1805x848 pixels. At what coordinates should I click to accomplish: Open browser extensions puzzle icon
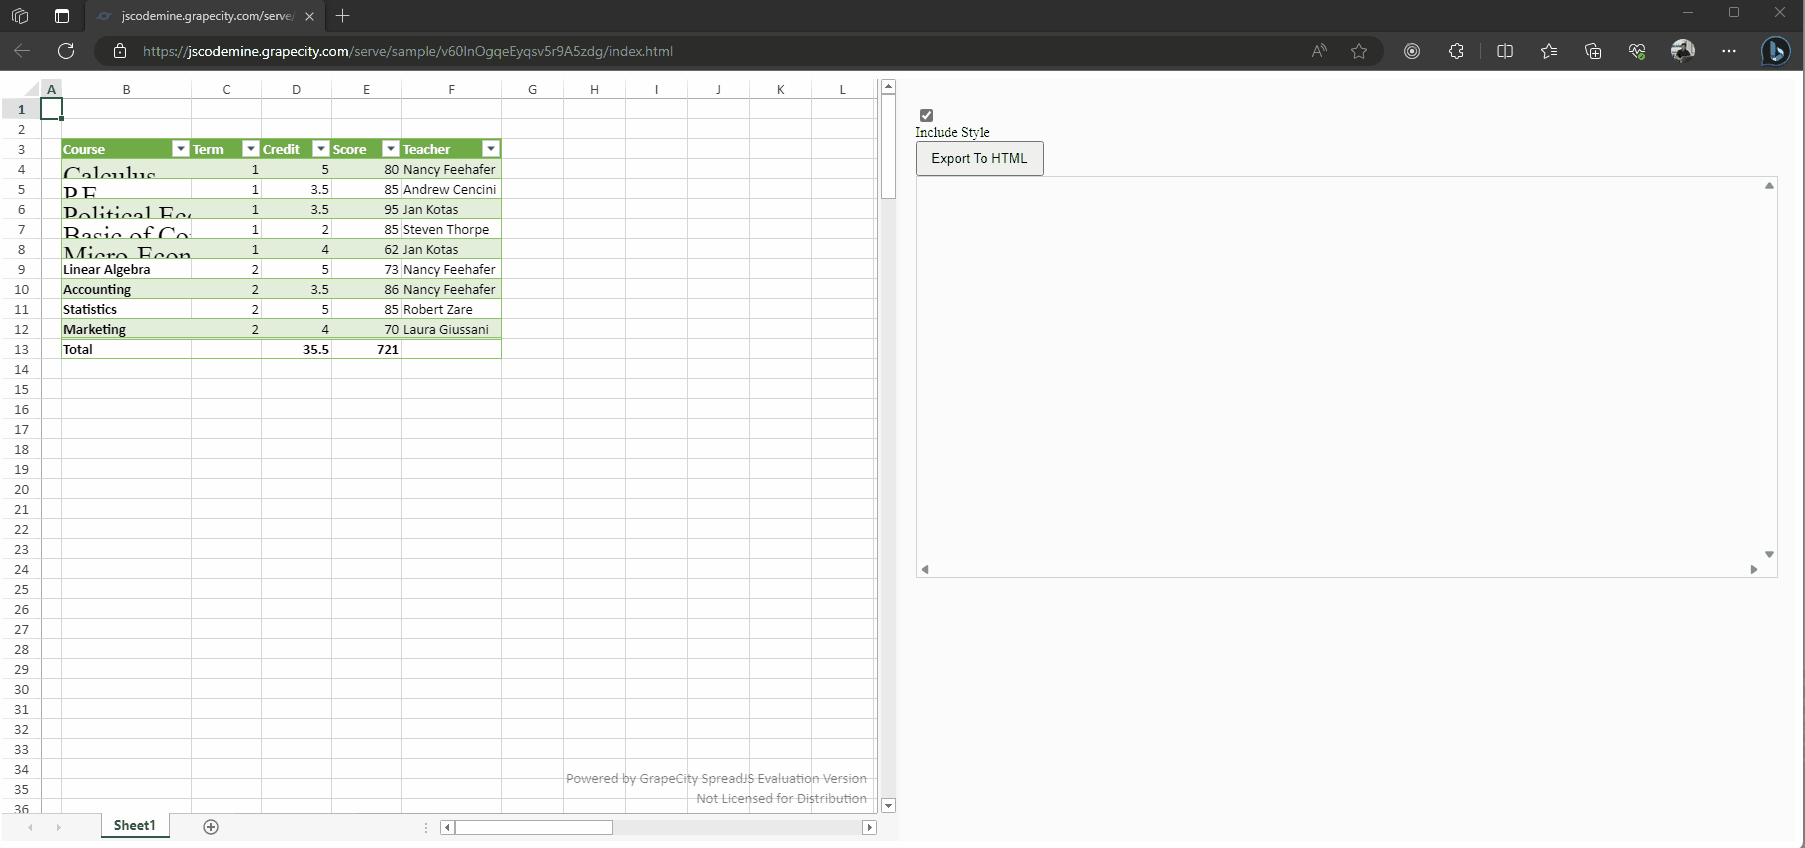(1456, 51)
